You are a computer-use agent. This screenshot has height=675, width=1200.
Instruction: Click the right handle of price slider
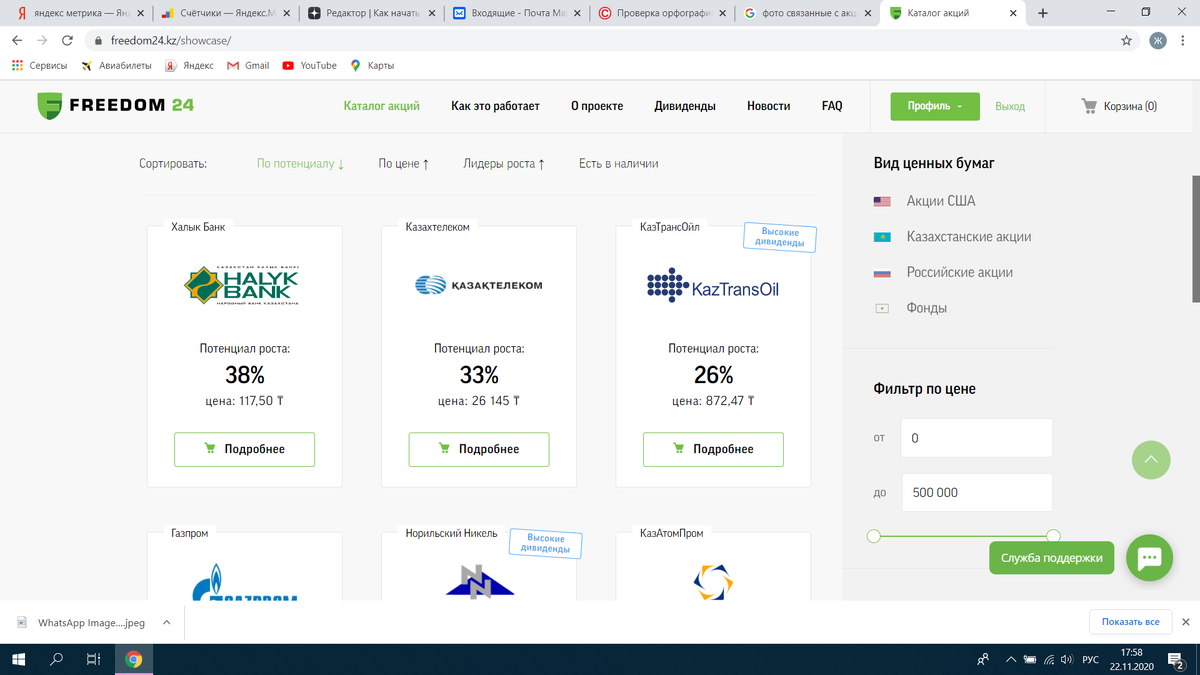pyautogui.click(x=1053, y=536)
